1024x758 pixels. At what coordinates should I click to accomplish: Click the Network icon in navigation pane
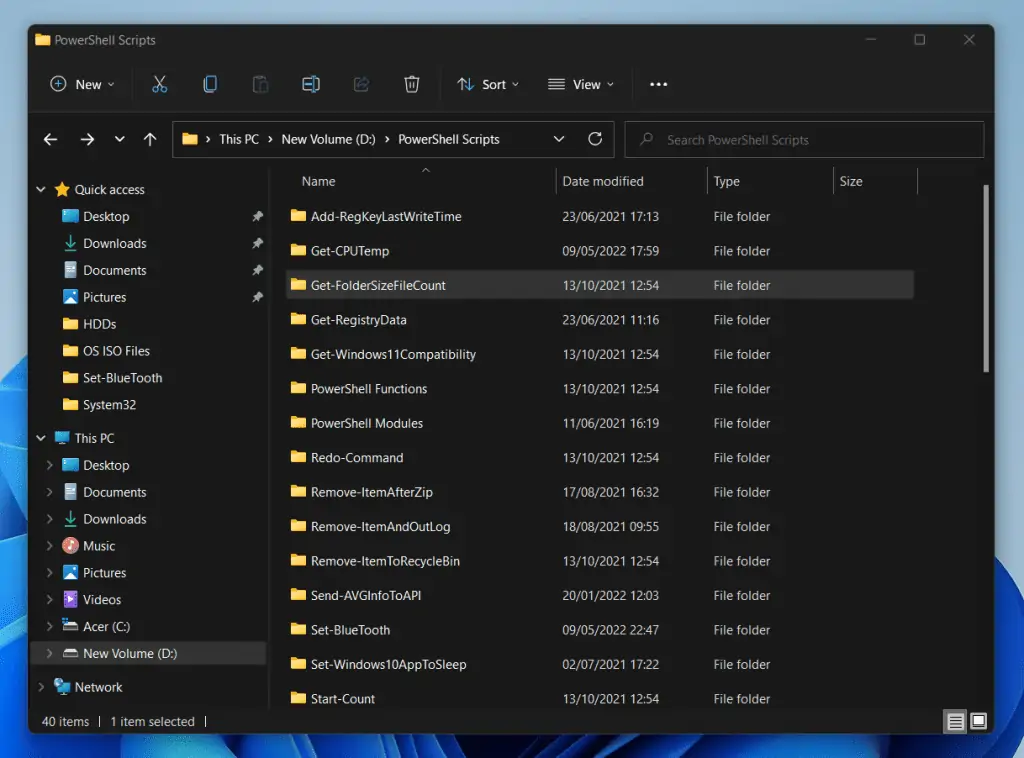coord(62,686)
